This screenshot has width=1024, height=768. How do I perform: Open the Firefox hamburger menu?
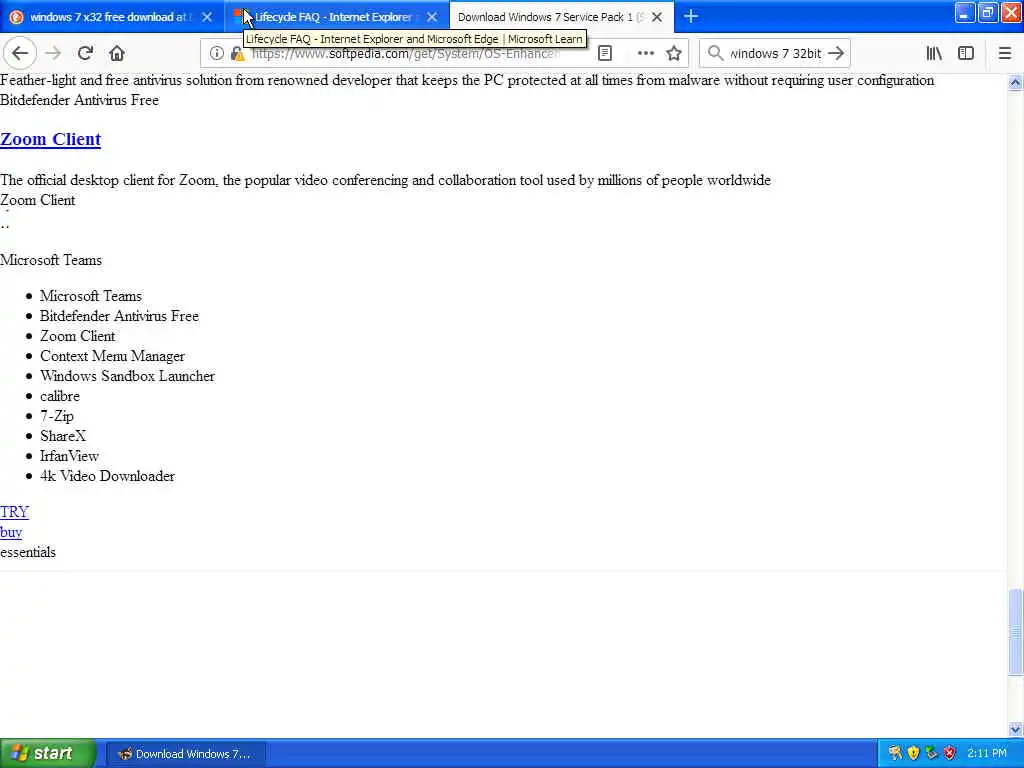(x=1005, y=54)
